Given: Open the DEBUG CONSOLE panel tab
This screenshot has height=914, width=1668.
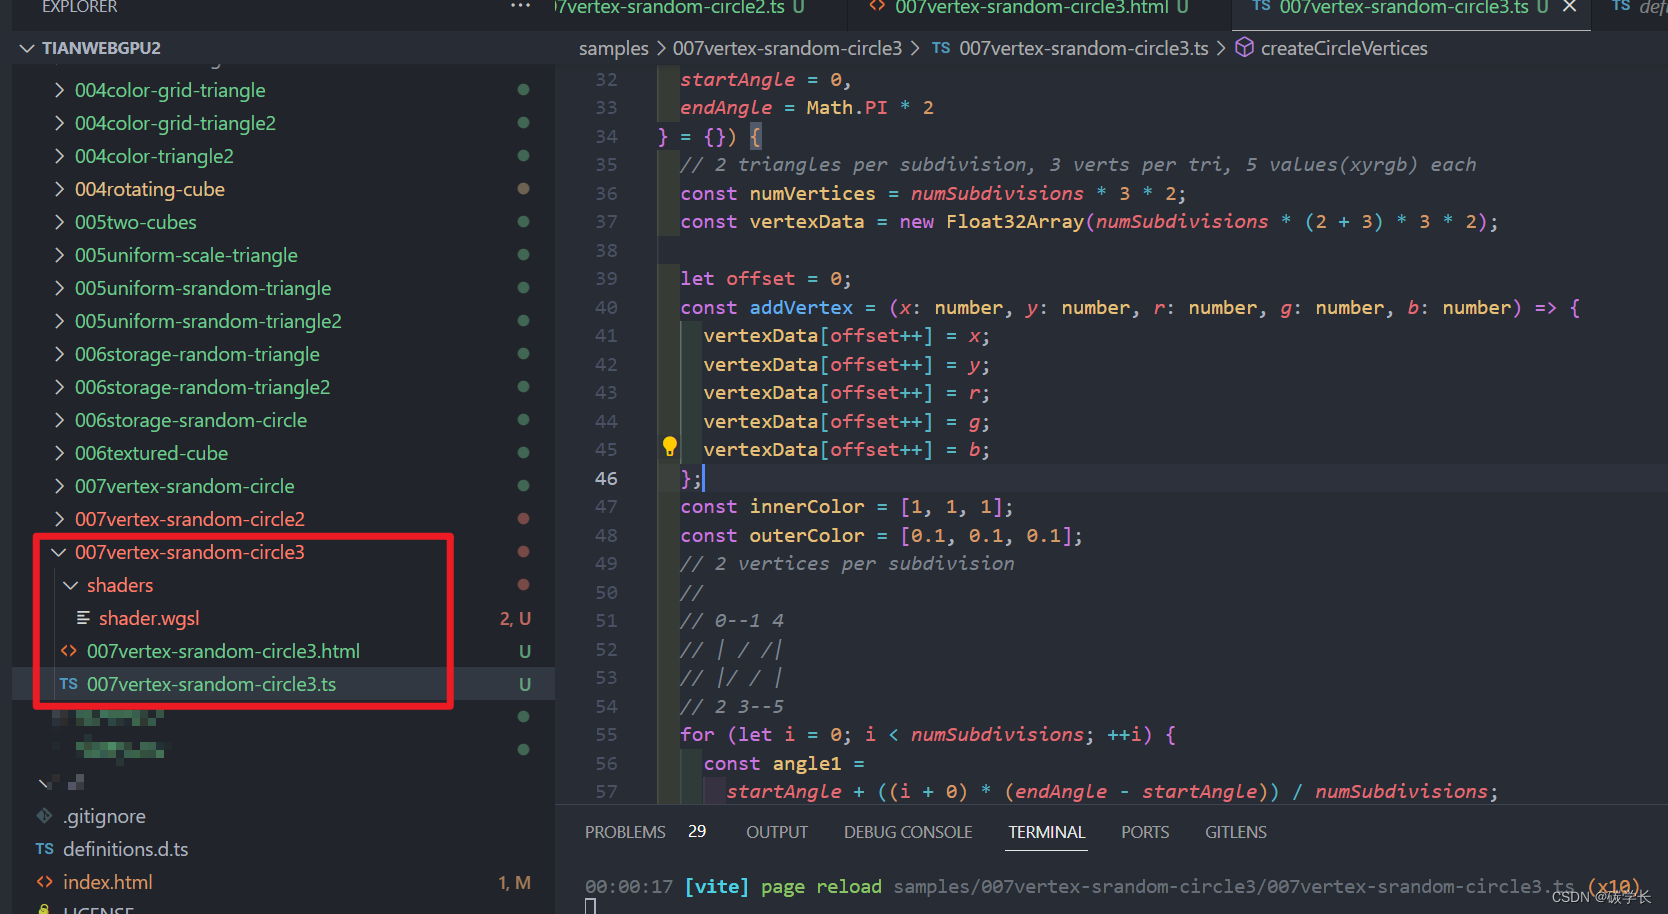Looking at the screenshot, I should 908,832.
